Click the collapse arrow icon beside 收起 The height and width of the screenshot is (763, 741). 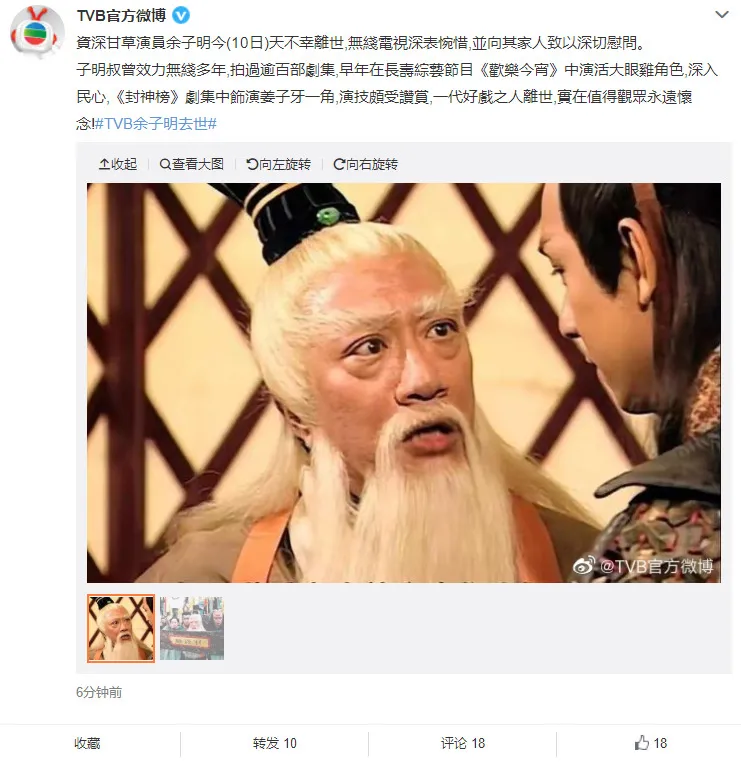(104, 164)
